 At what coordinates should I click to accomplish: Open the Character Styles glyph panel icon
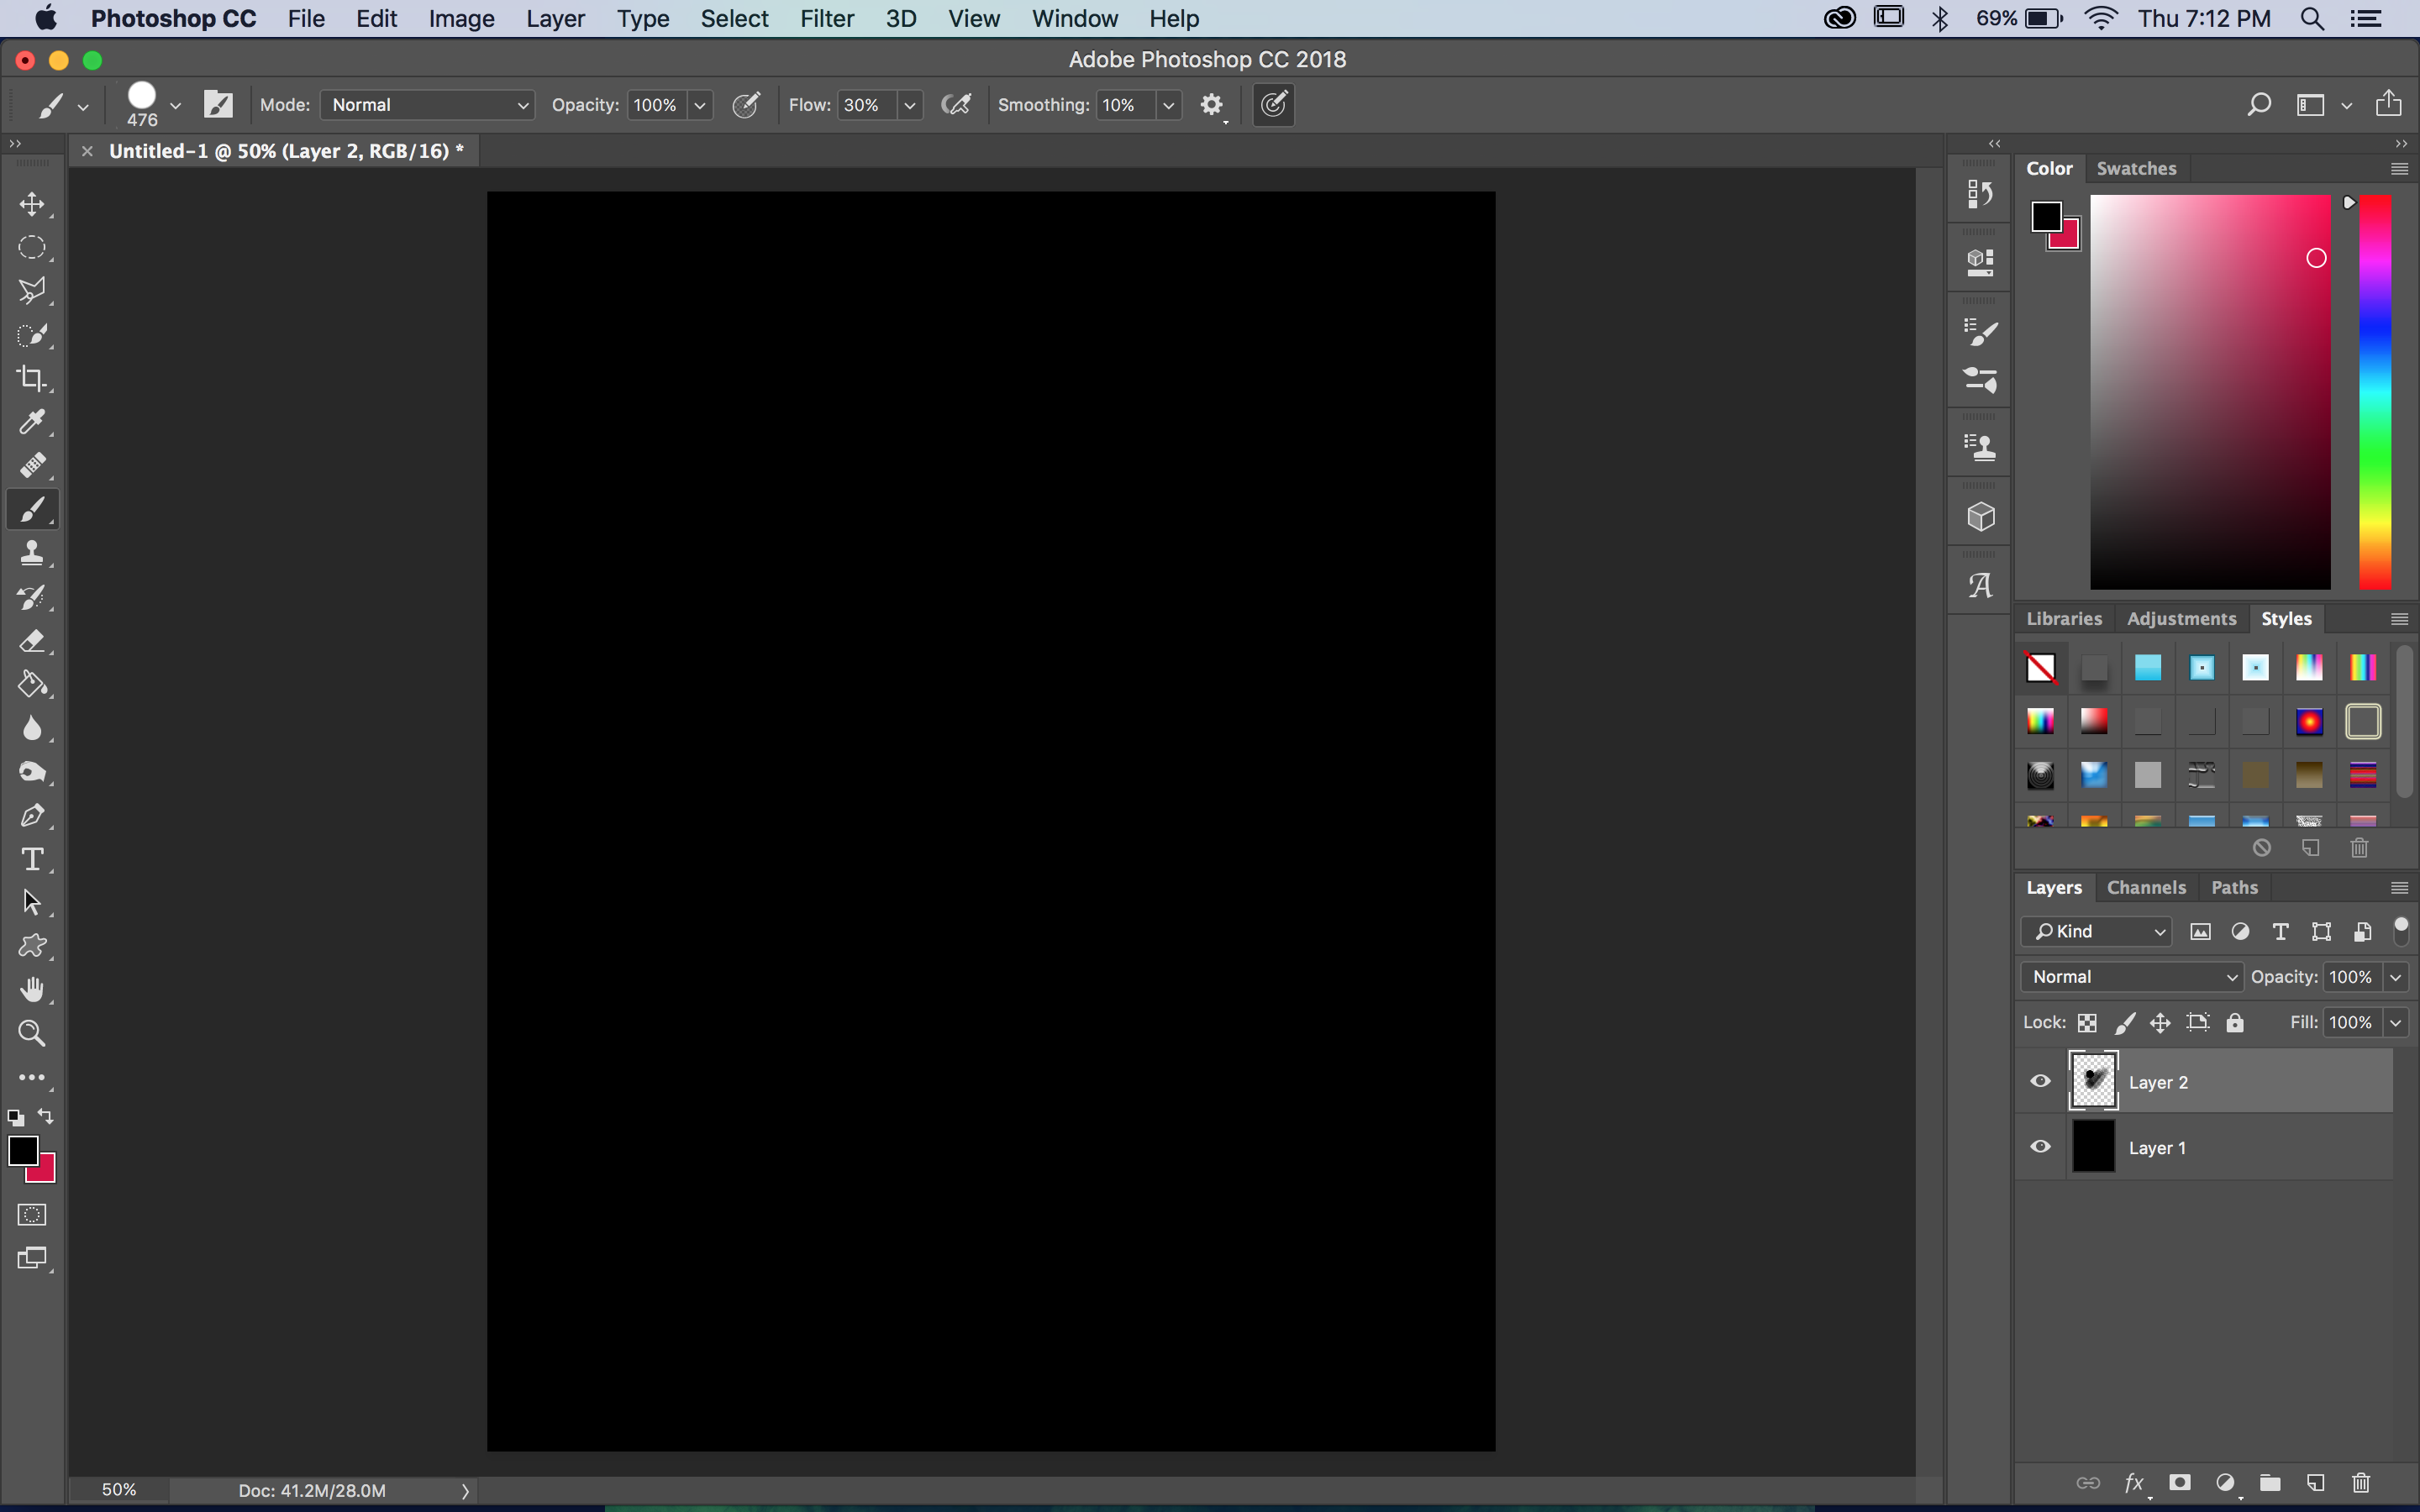coord(1980,586)
